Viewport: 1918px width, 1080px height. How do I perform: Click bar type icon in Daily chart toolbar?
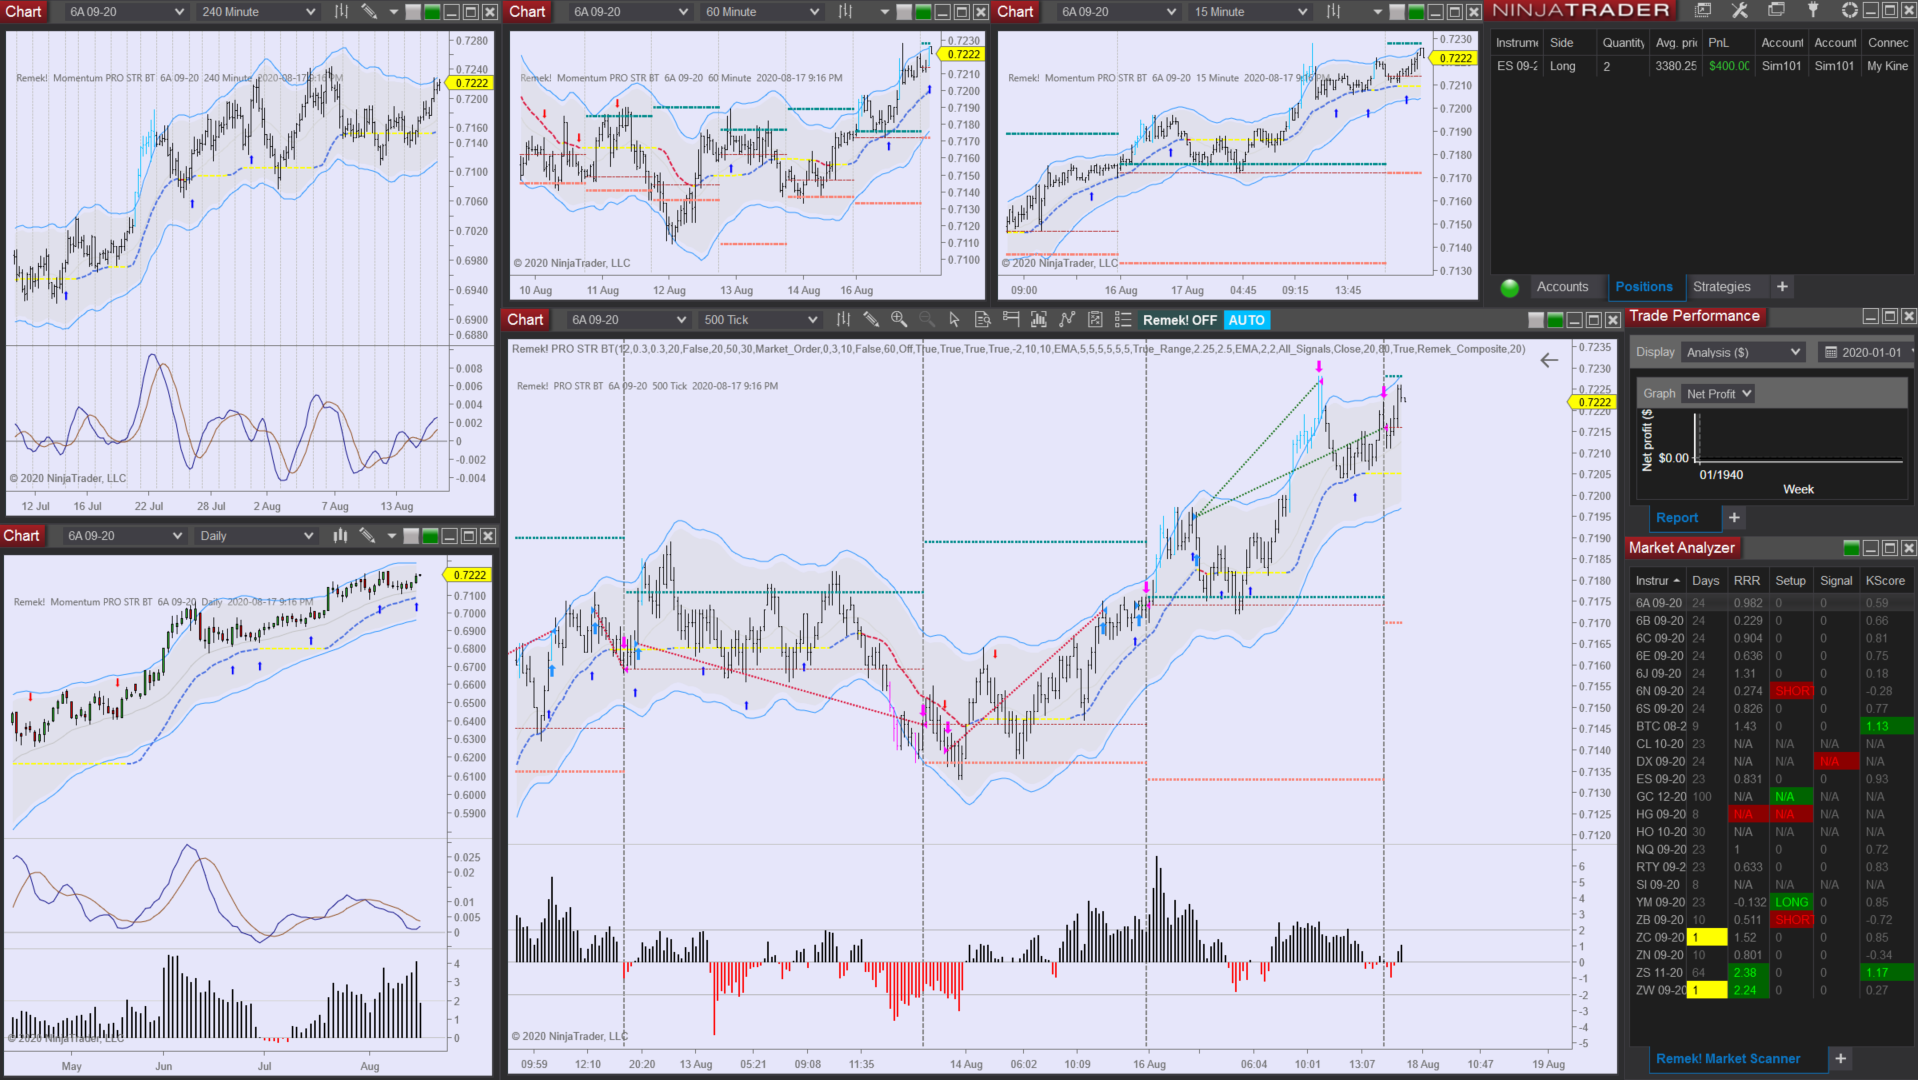coord(340,536)
